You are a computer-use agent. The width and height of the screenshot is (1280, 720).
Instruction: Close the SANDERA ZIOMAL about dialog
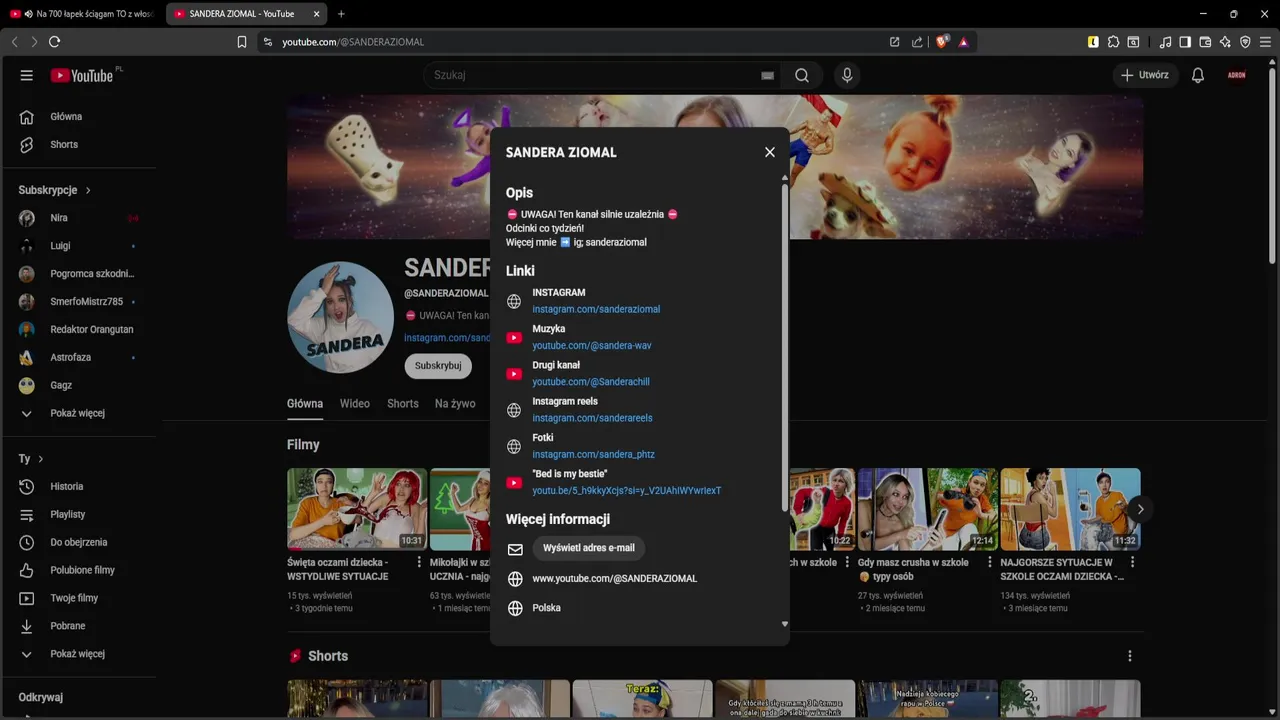point(769,152)
